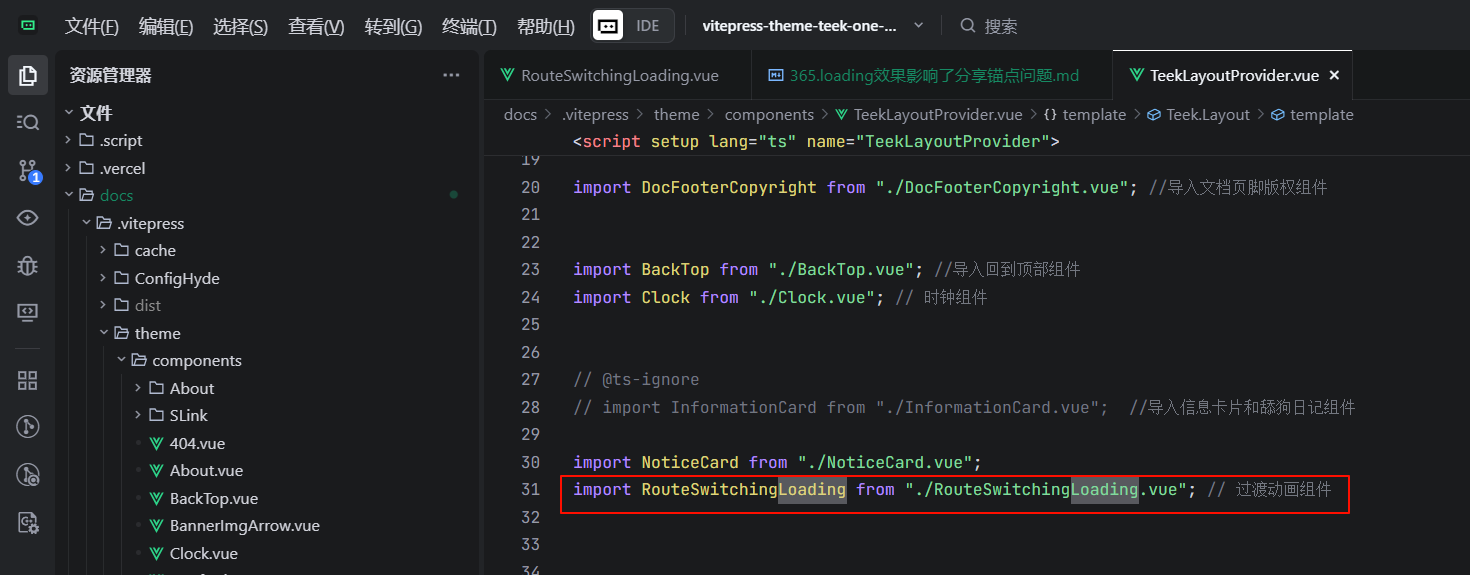Click breadcrumb segment components

click(x=769, y=114)
